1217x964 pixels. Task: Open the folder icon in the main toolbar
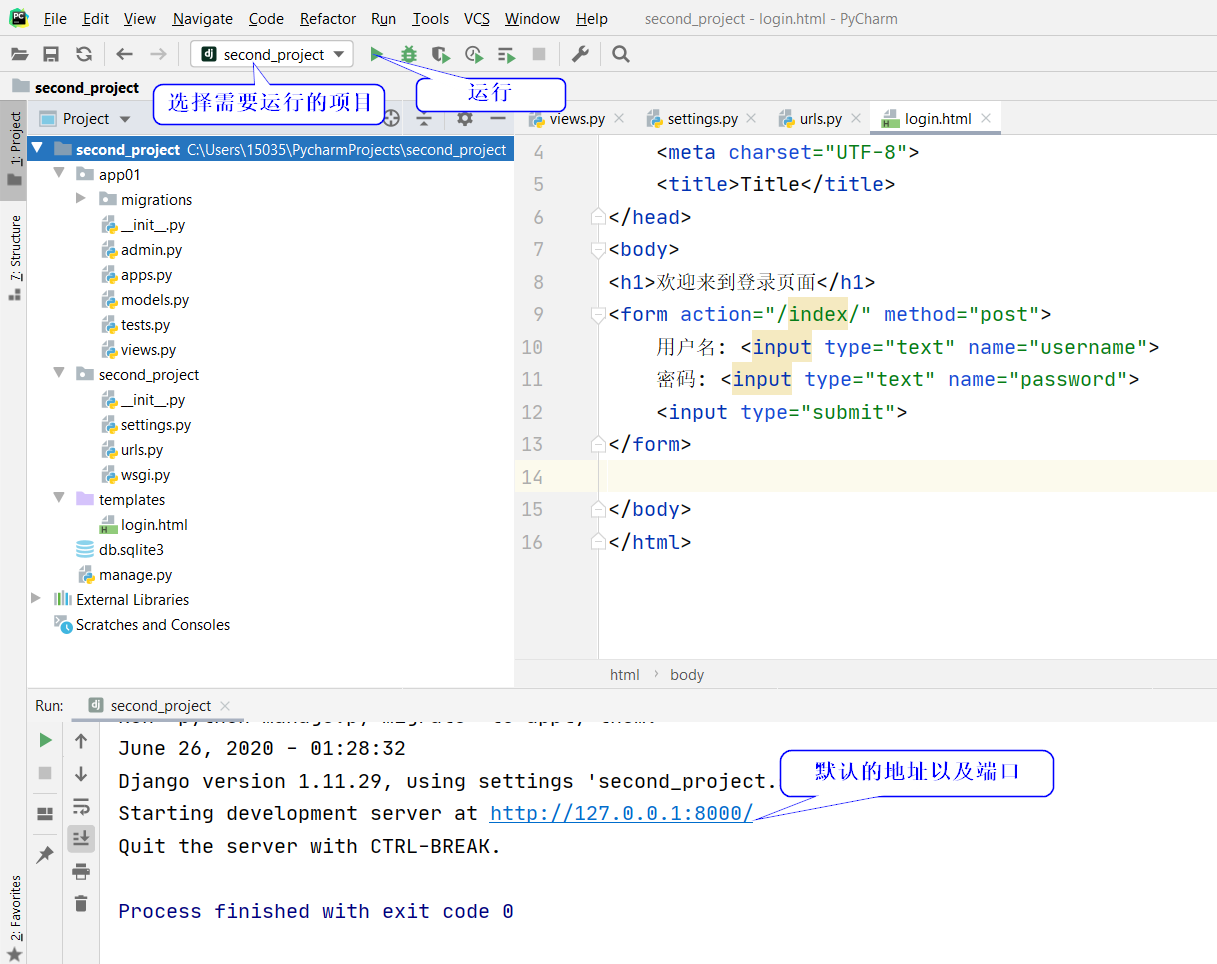tap(19, 54)
